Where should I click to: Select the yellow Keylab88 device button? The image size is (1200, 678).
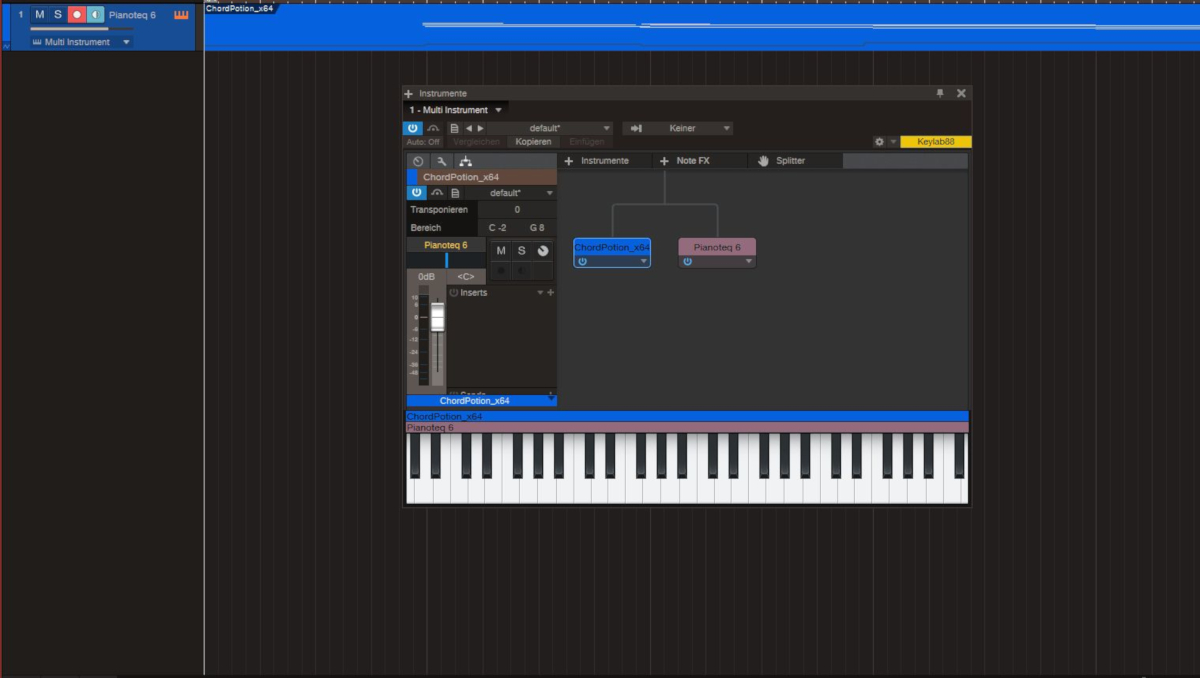(x=935, y=142)
